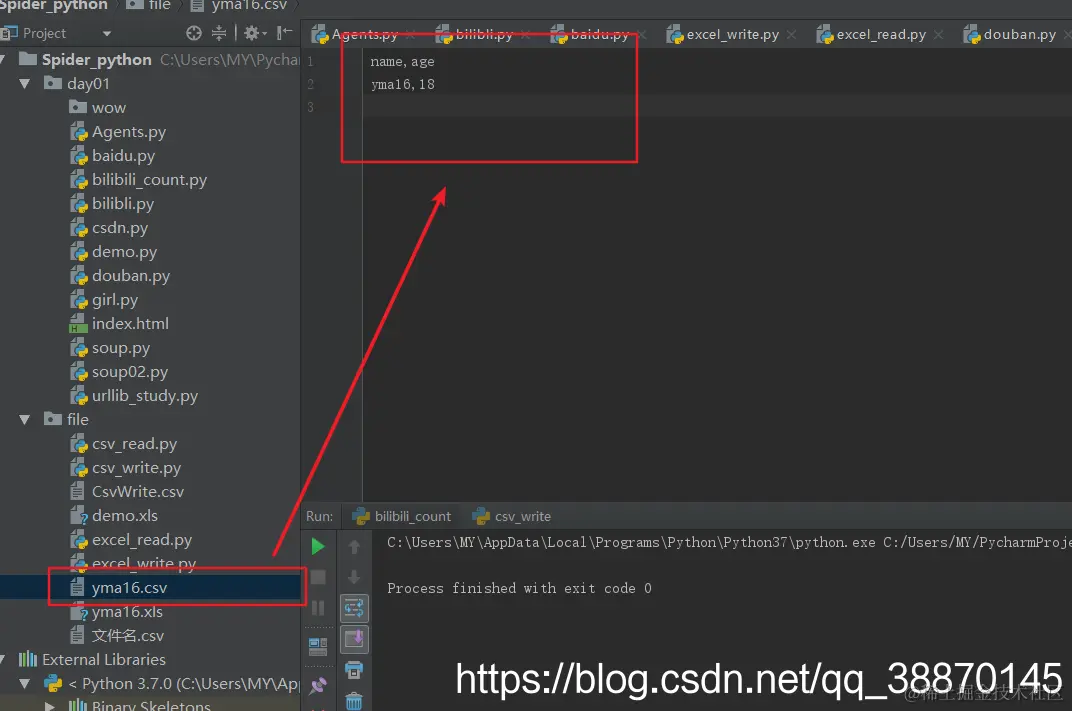The height and width of the screenshot is (711, 1072).
Task: Collapse the Python 3.7.0 interpreter node
Action: [x=25, y=684]
